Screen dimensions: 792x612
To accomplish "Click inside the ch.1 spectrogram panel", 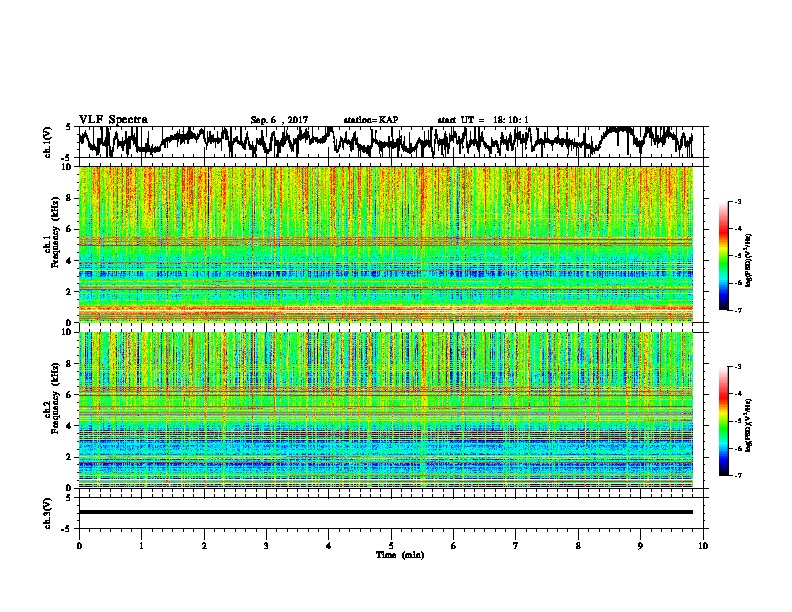I will [385, 244].
